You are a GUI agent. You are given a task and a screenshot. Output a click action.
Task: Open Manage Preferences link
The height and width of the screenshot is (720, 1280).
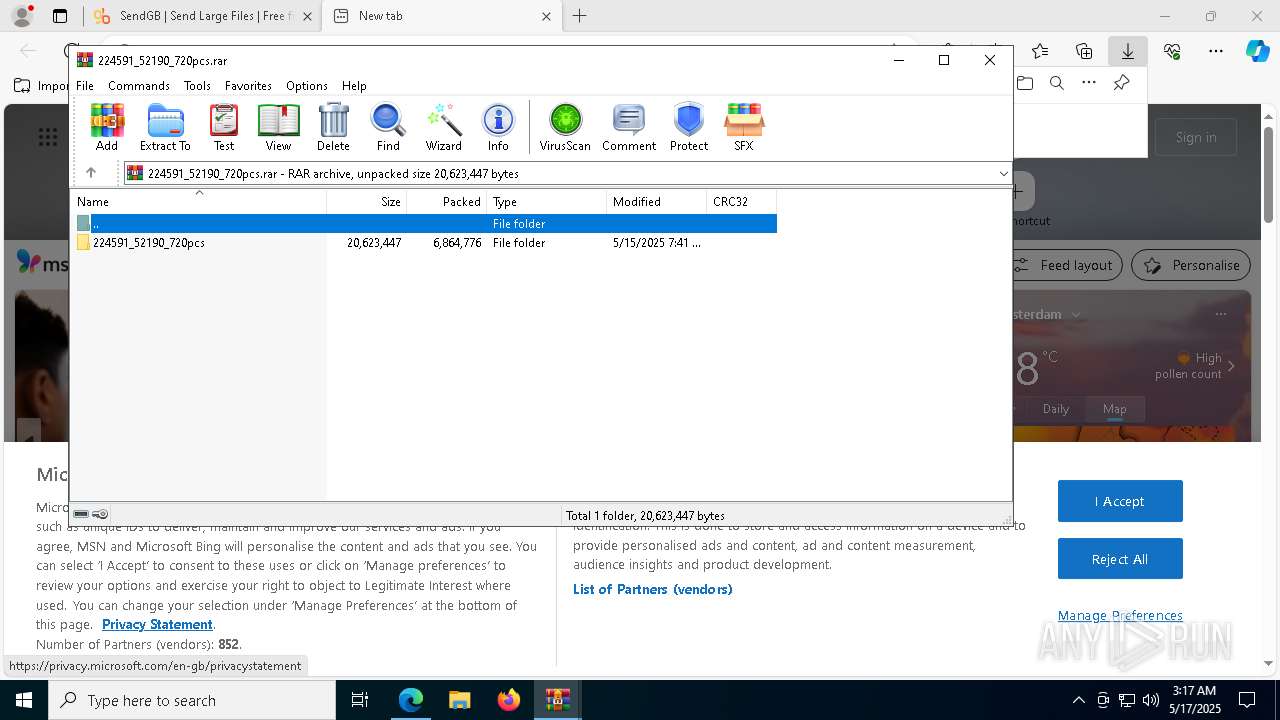1120,615
